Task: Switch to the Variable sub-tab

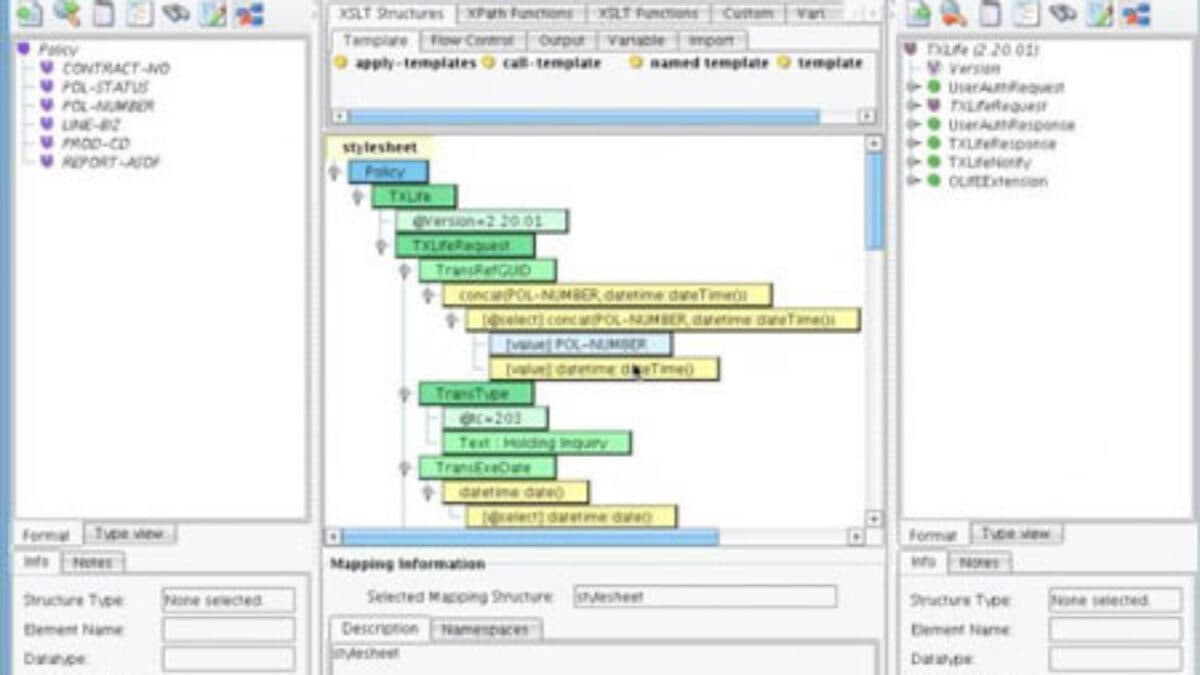Action: [x=636, y=41]
